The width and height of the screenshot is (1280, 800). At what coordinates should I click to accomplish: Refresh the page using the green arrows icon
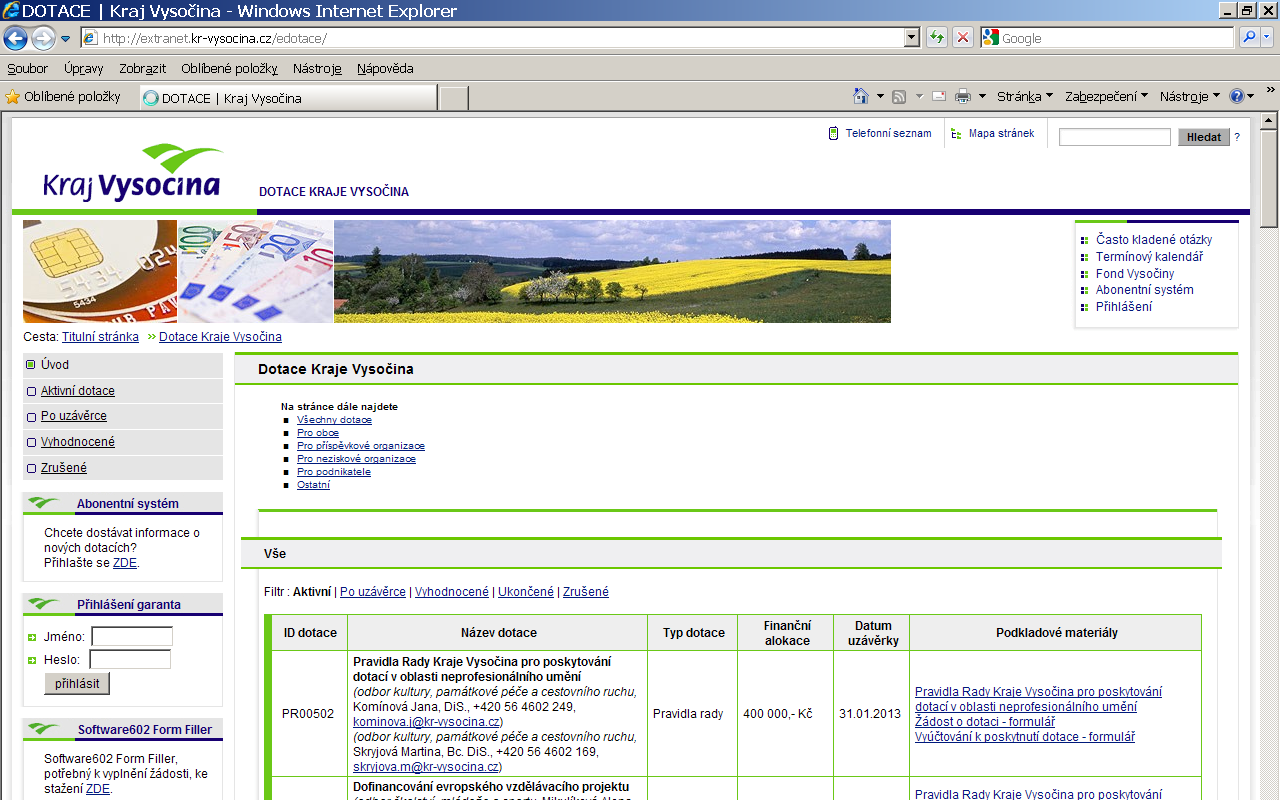coord(937,38)
